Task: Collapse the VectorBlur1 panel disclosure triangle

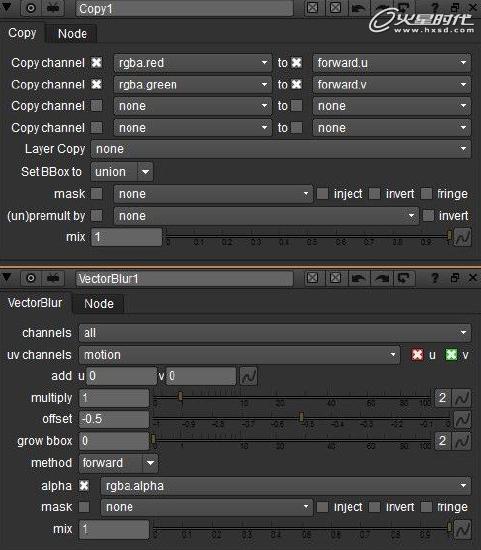Action: coord(7,278)
